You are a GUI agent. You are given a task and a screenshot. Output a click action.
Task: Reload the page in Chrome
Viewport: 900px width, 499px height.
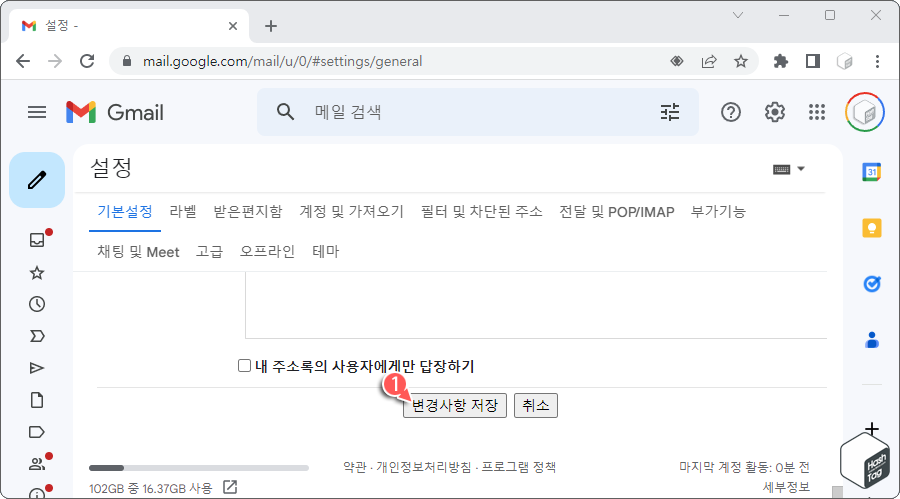87,61
